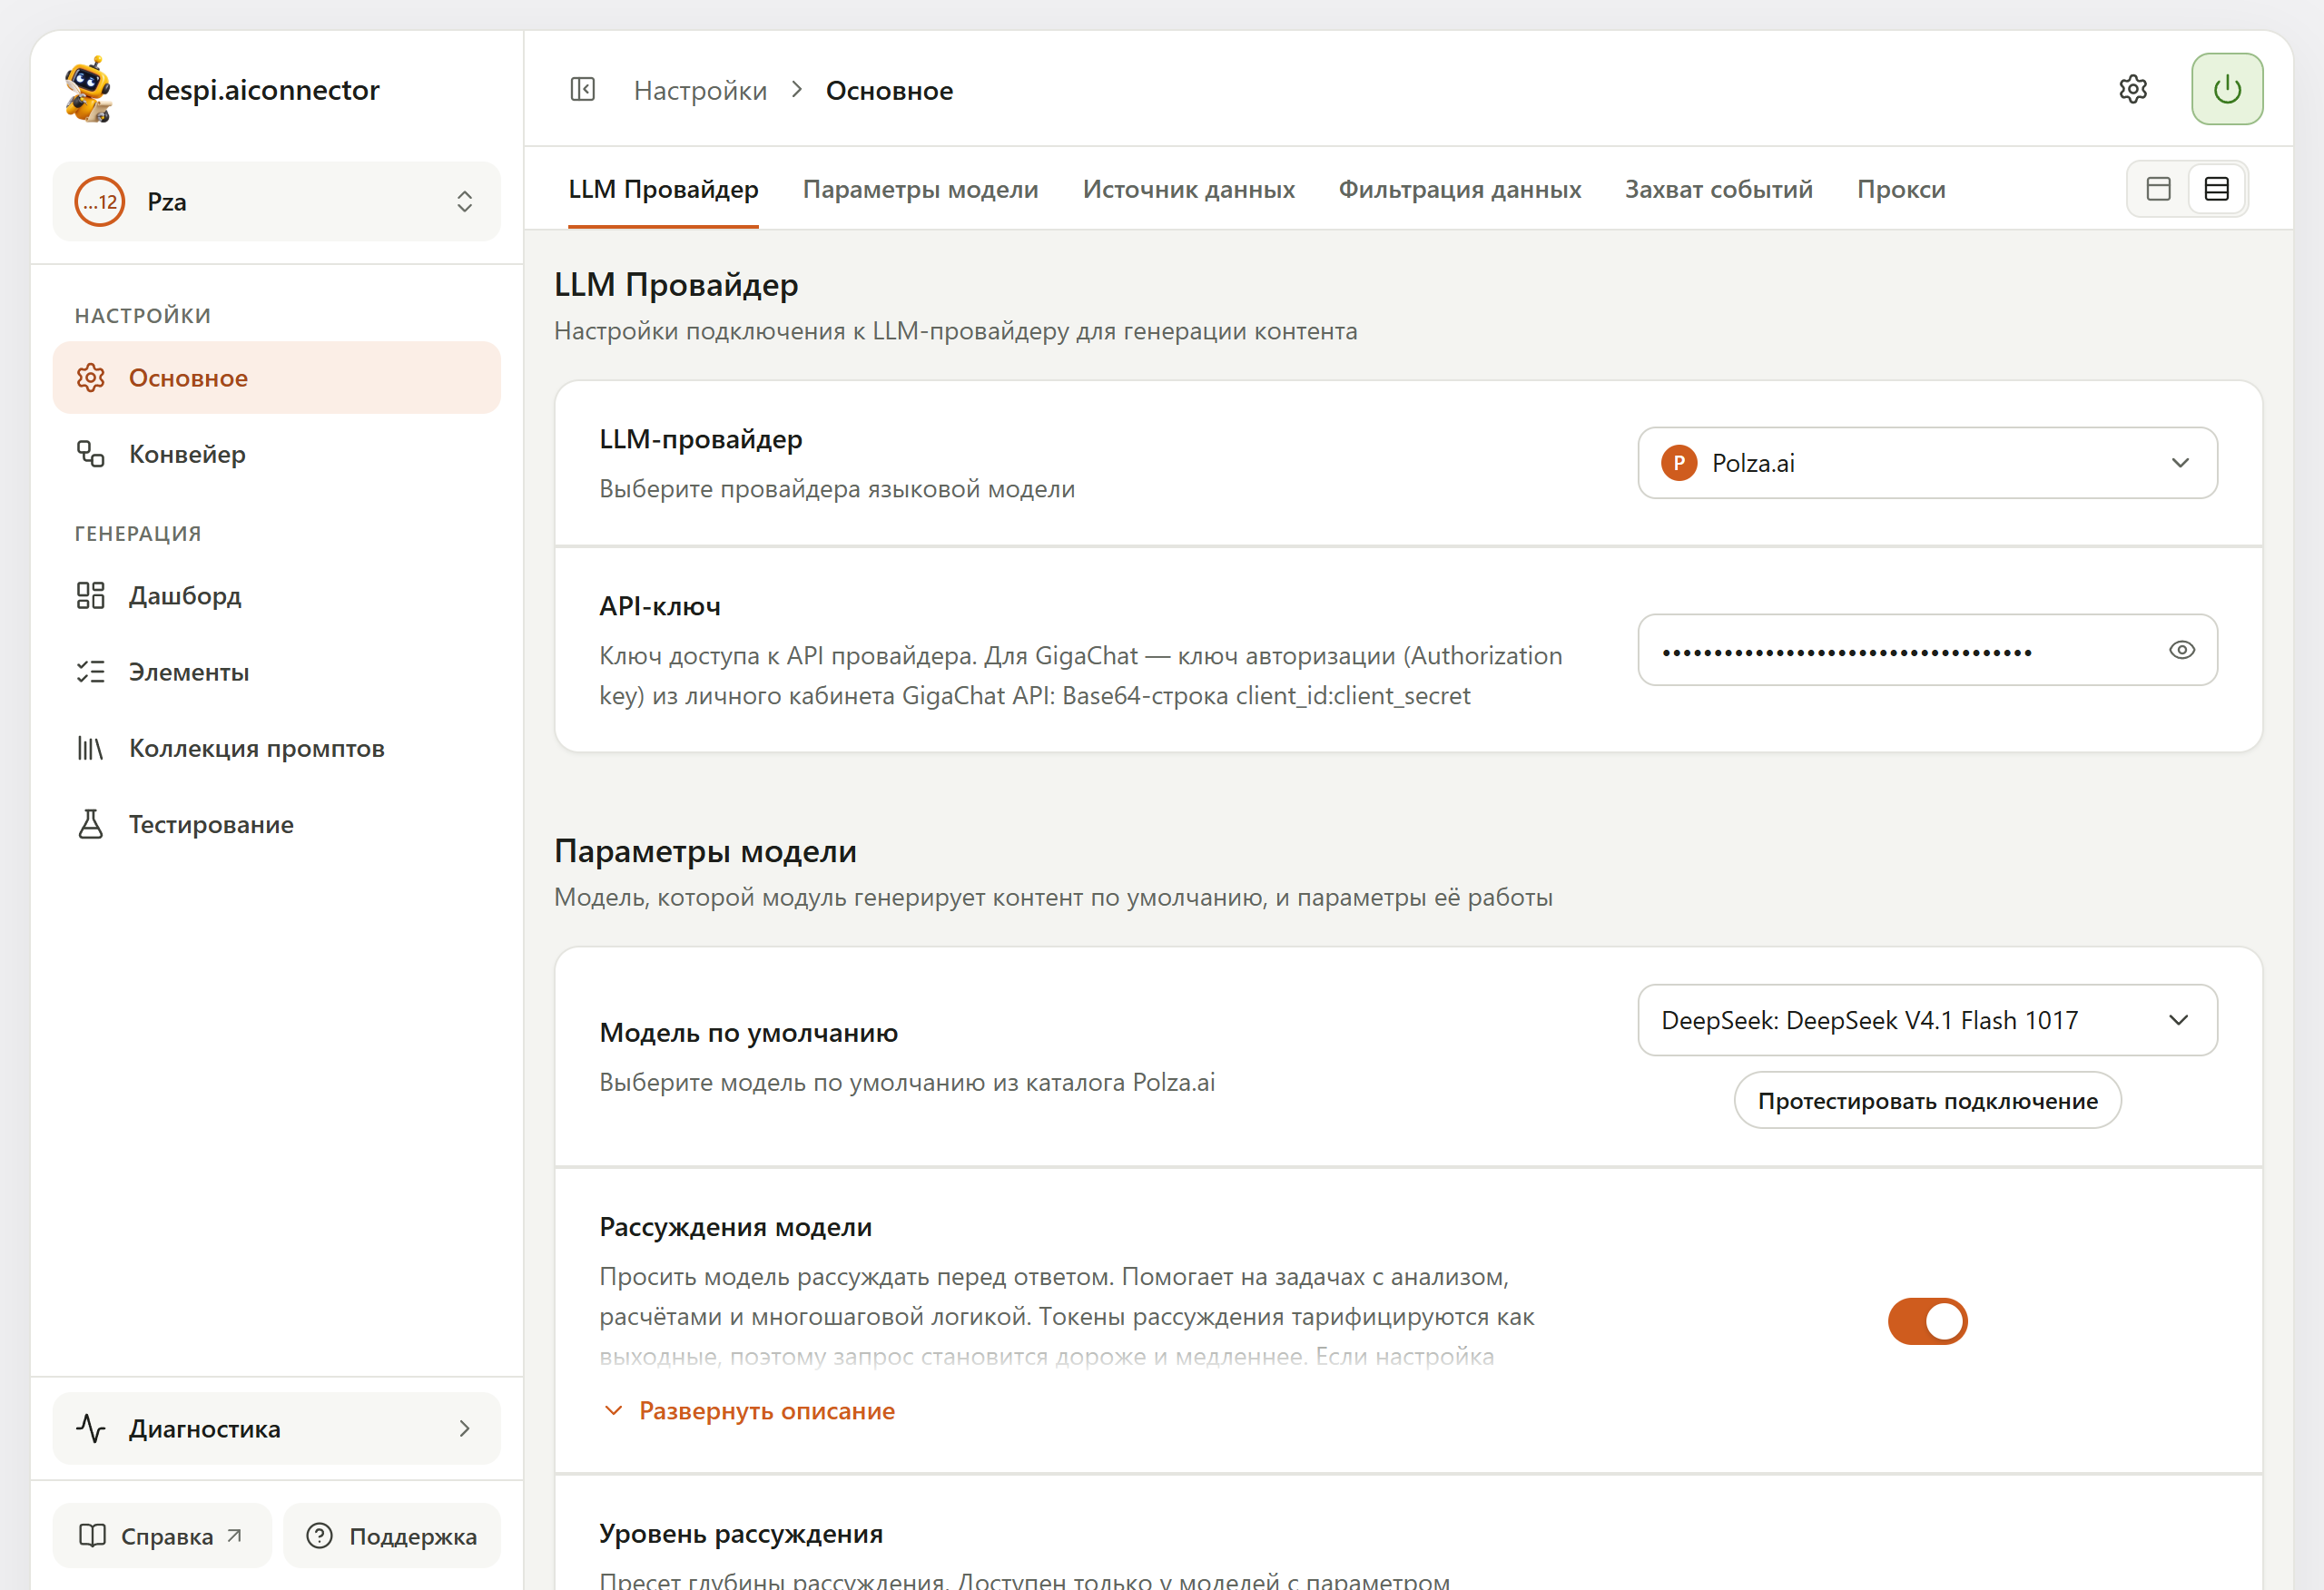Image resolution: width=2324 pixels, height=1590 pixels.
Task: Open the Pza profile selector
Action: click(x=276, y=201)
